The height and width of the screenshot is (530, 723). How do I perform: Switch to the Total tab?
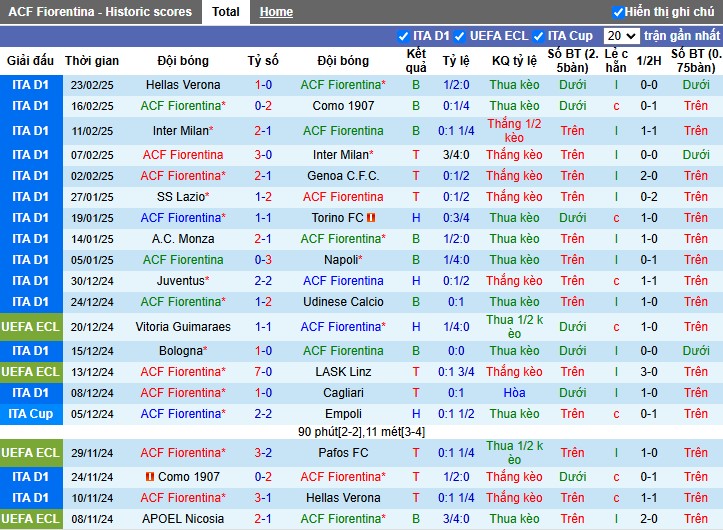[x=225, y=12]
